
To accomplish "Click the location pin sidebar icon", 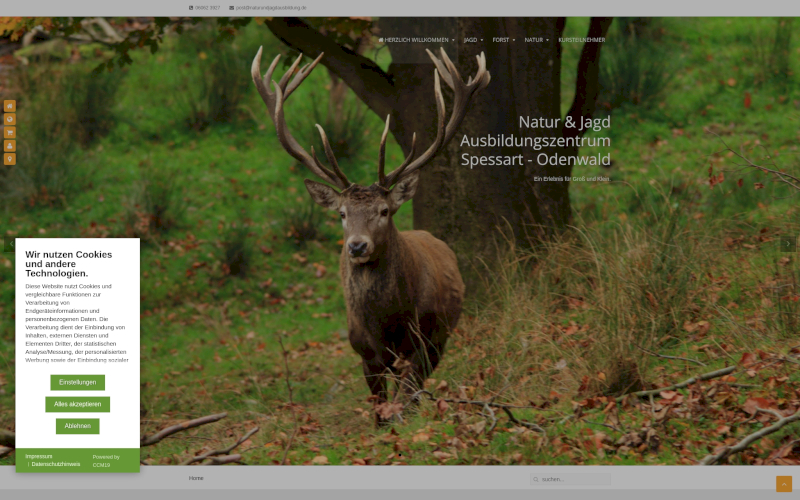I will (x=10, y=159).
